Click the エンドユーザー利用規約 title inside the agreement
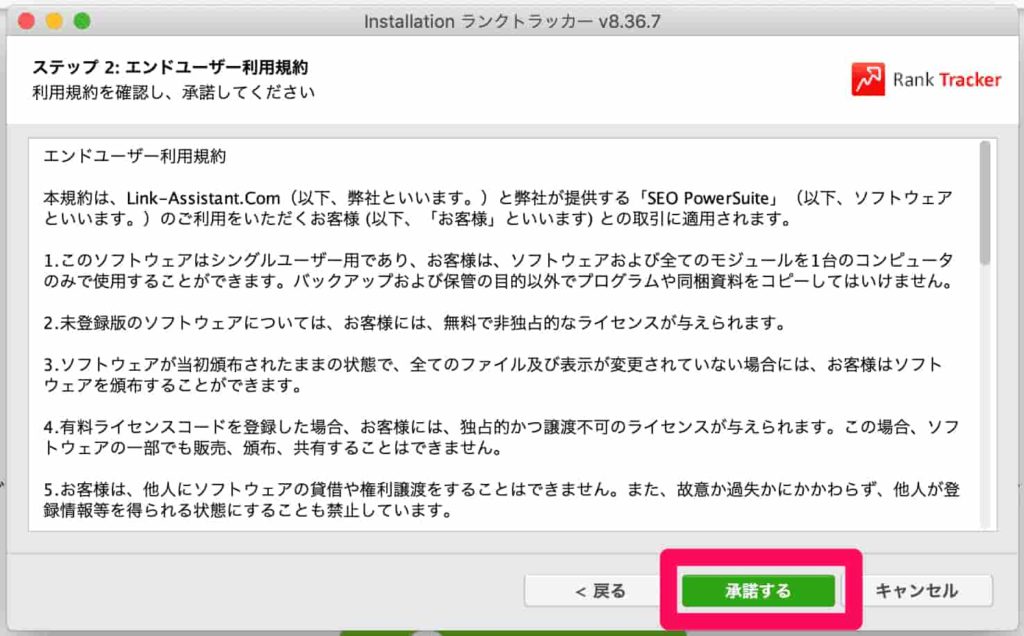This screenshot has height=636, width=1024. pos(135,156)
